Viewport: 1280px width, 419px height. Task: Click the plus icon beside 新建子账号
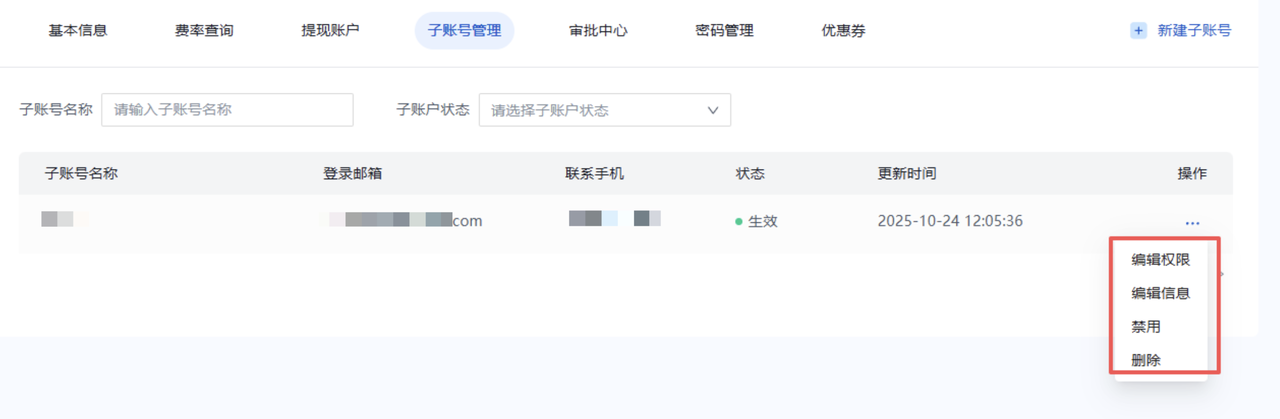pos(1138,31)
